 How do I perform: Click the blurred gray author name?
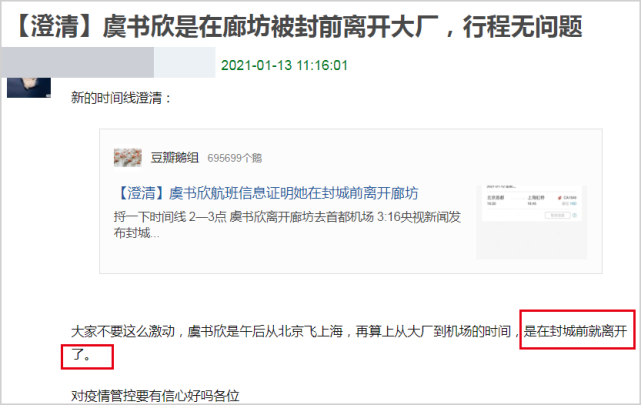77,62
